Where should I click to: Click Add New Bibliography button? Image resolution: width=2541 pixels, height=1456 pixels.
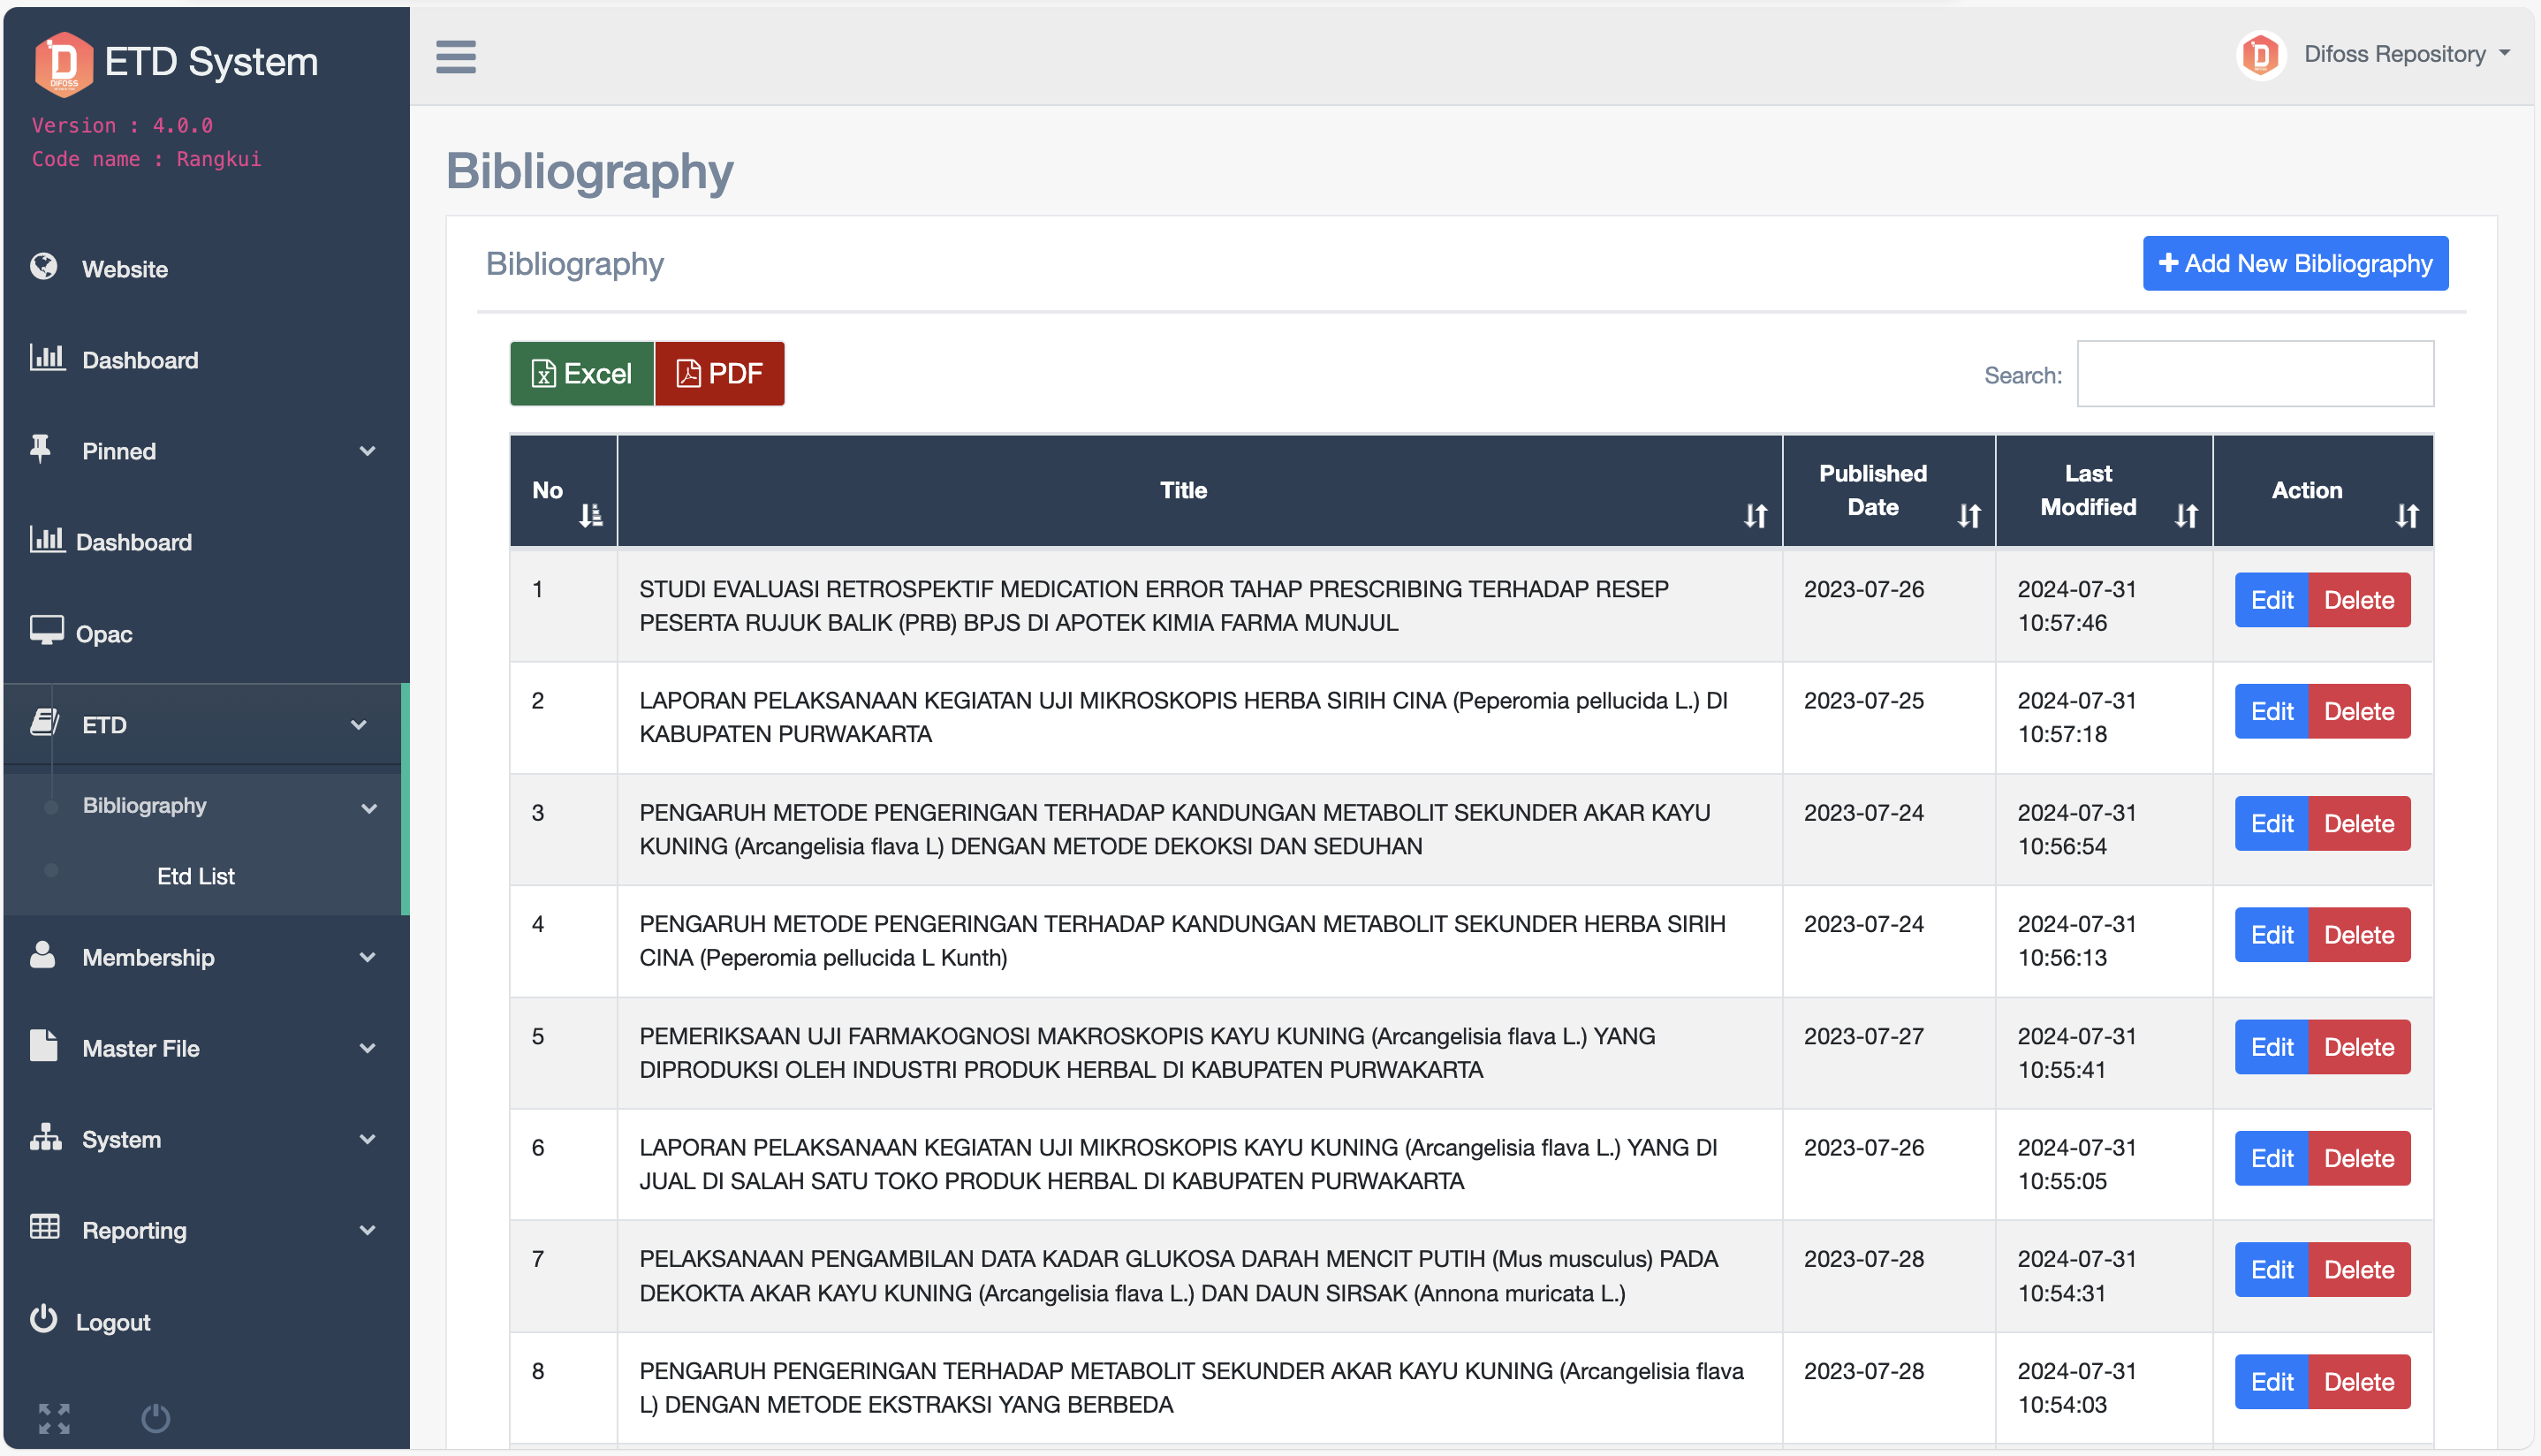[x=2295, y=263]
